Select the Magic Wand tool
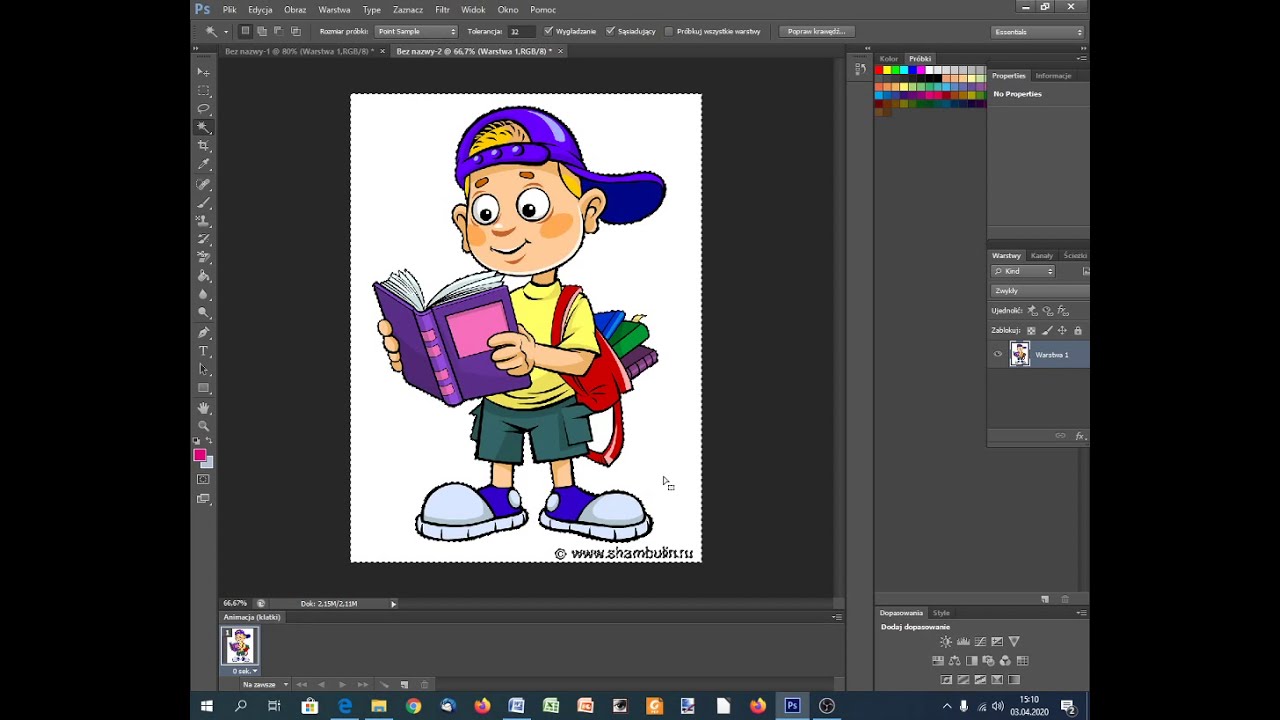This screenshot has width=1280, height=720. tap(203, 128)
